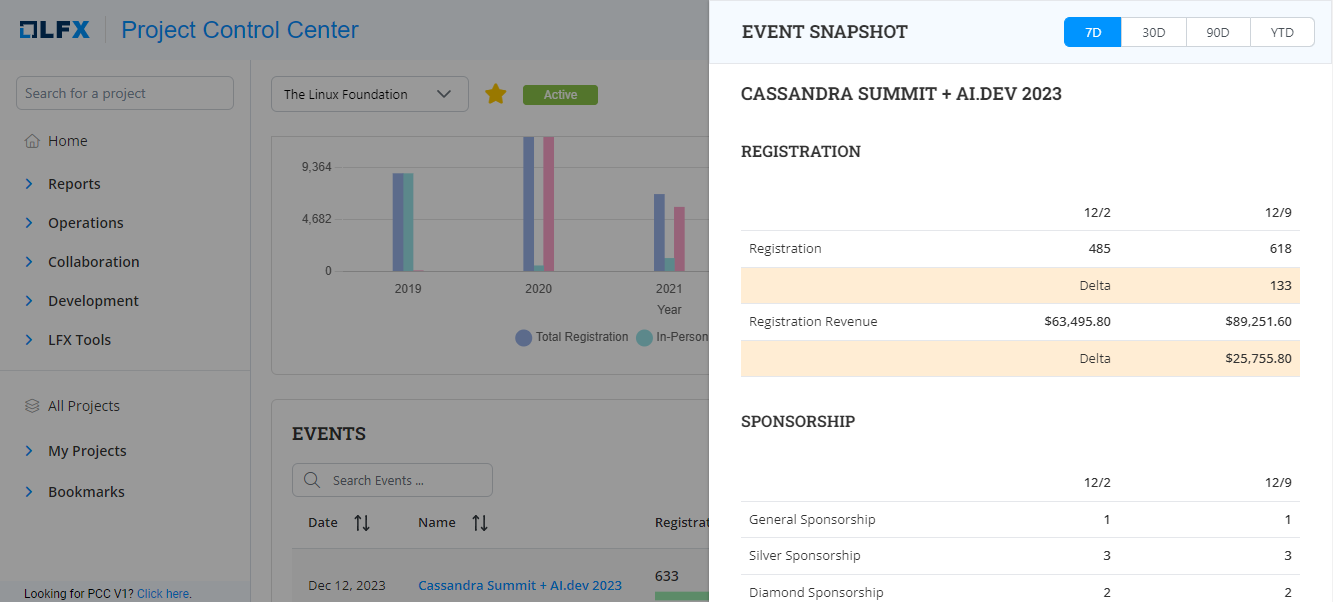Follow the PCC V1 'Click here' link
This screenshot has width=1333, height=602.
point(164,594)
